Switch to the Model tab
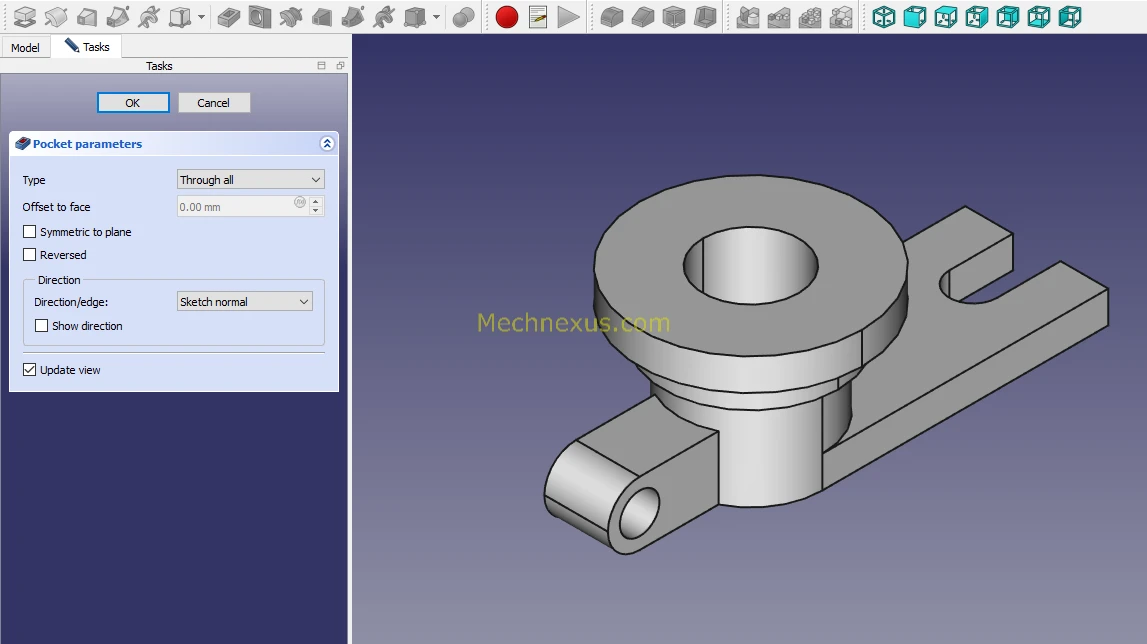 point(25,48)
